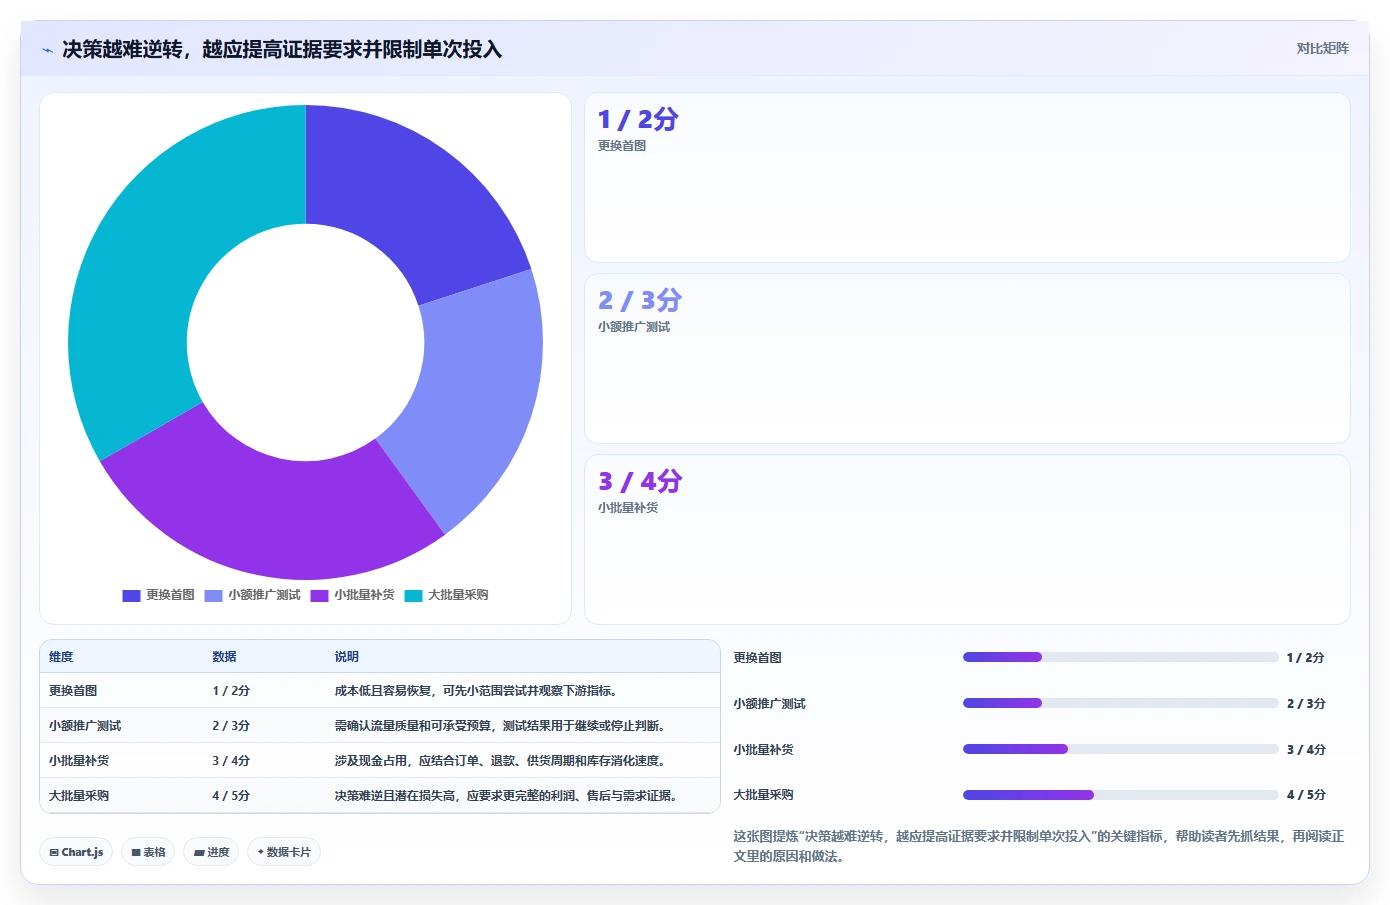The image size is (1390, 905).
Task: Click the description 需确认流量质量和可承受预算 in the table
Action: (499, 726)
